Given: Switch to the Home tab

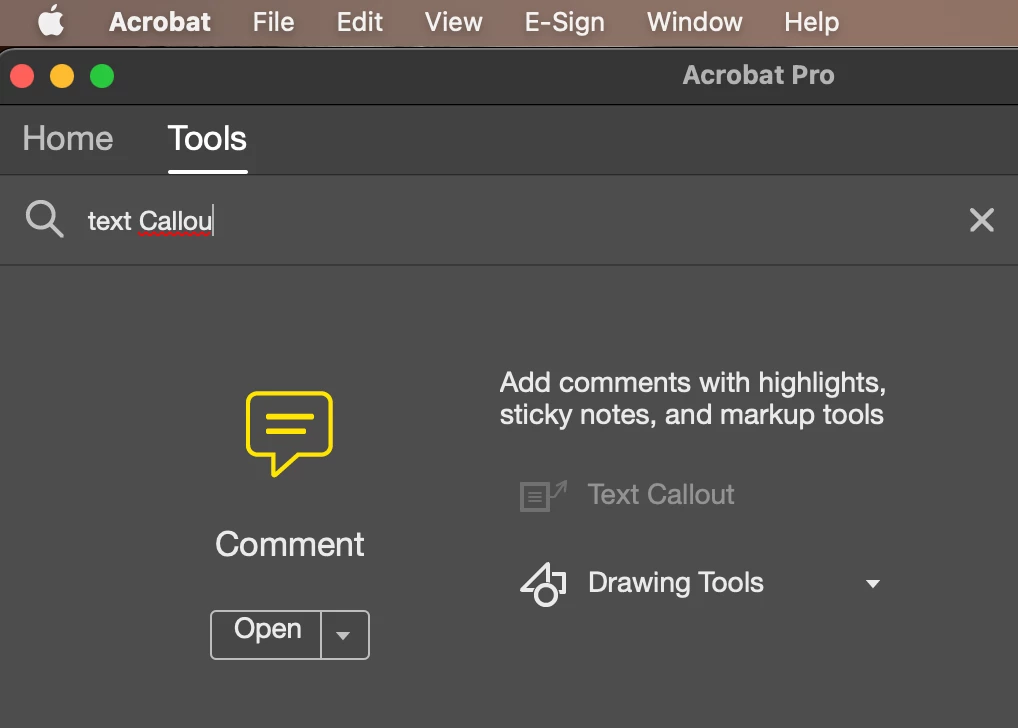Looking at the screenshot, I should tap(68, 138).
